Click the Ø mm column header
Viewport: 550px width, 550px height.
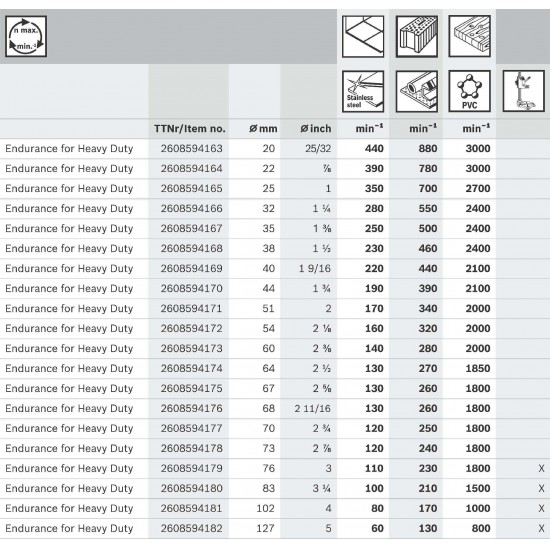(263, 129)
